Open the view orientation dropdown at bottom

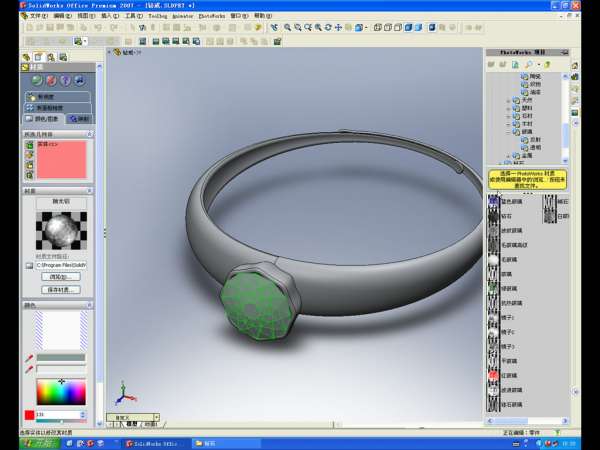tap(155, 417)
